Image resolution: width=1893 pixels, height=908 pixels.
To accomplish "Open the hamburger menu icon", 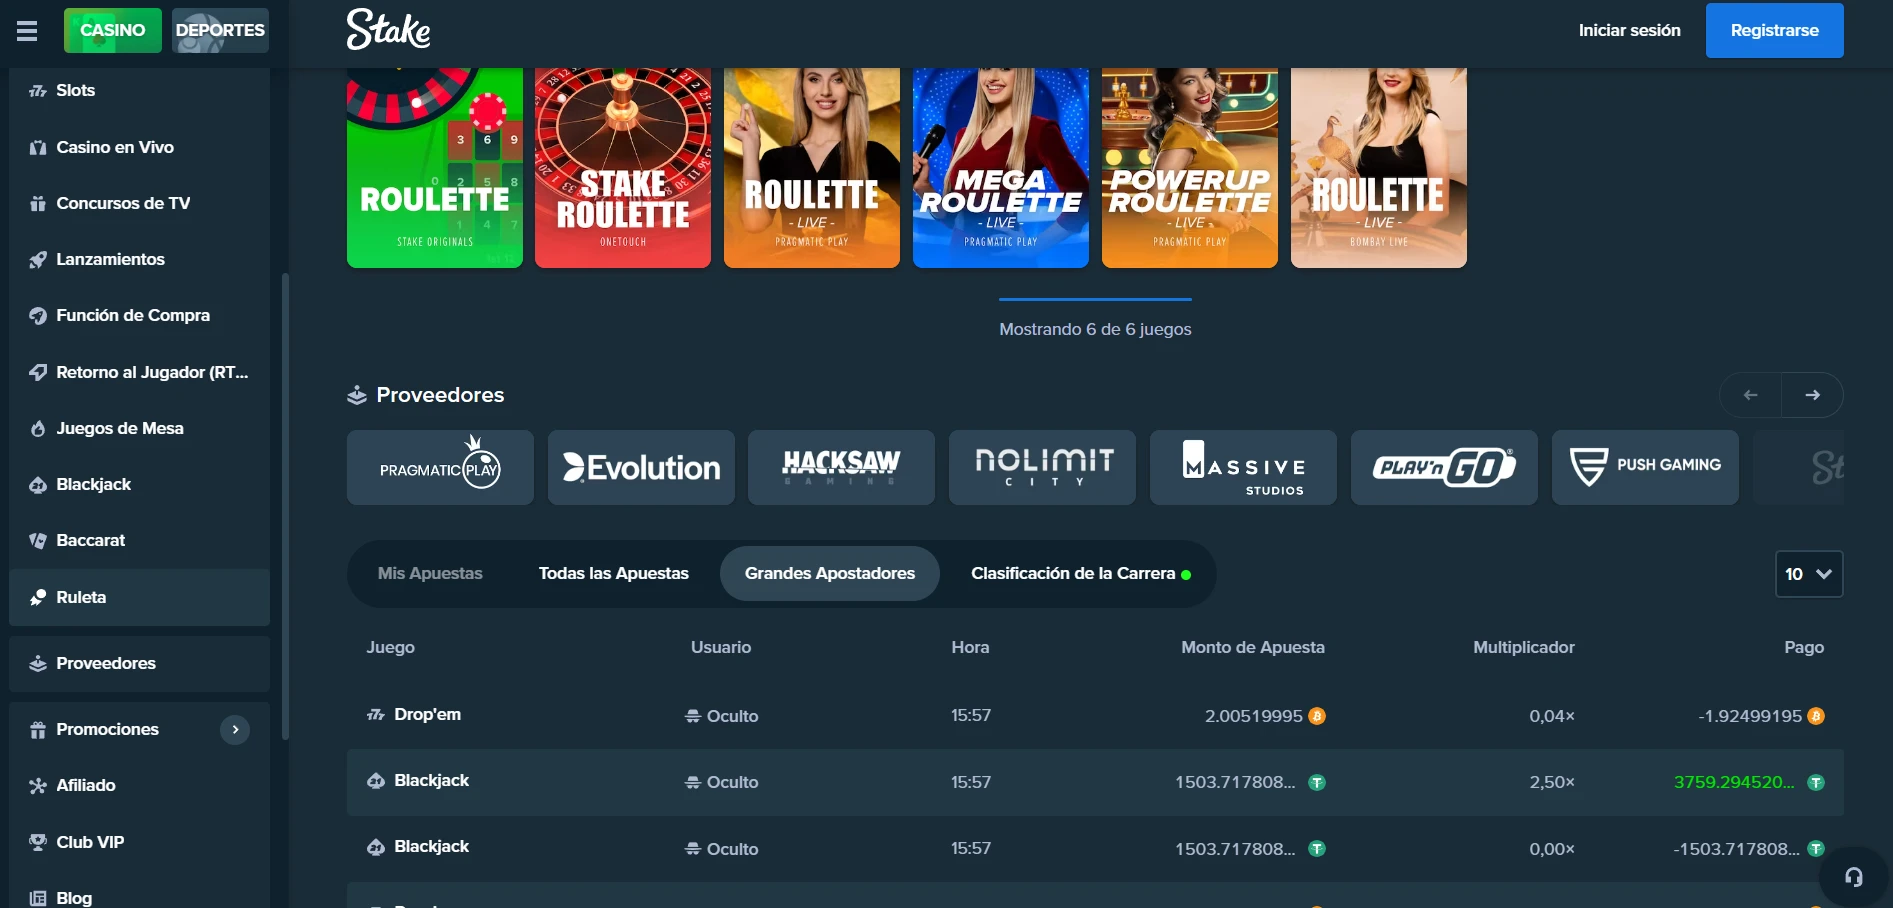I will (x=27, y=31).
